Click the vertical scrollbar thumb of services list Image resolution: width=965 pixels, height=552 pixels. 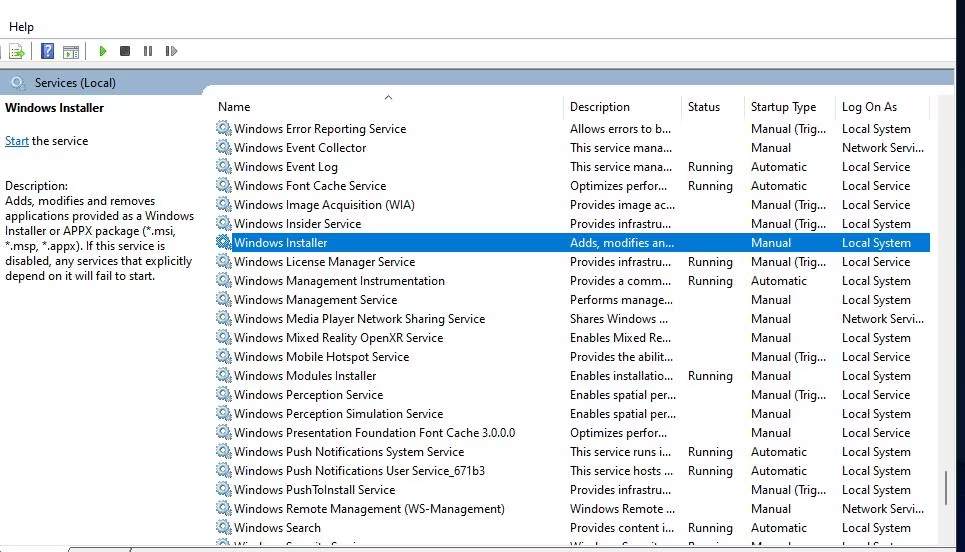tap(946, 487)
